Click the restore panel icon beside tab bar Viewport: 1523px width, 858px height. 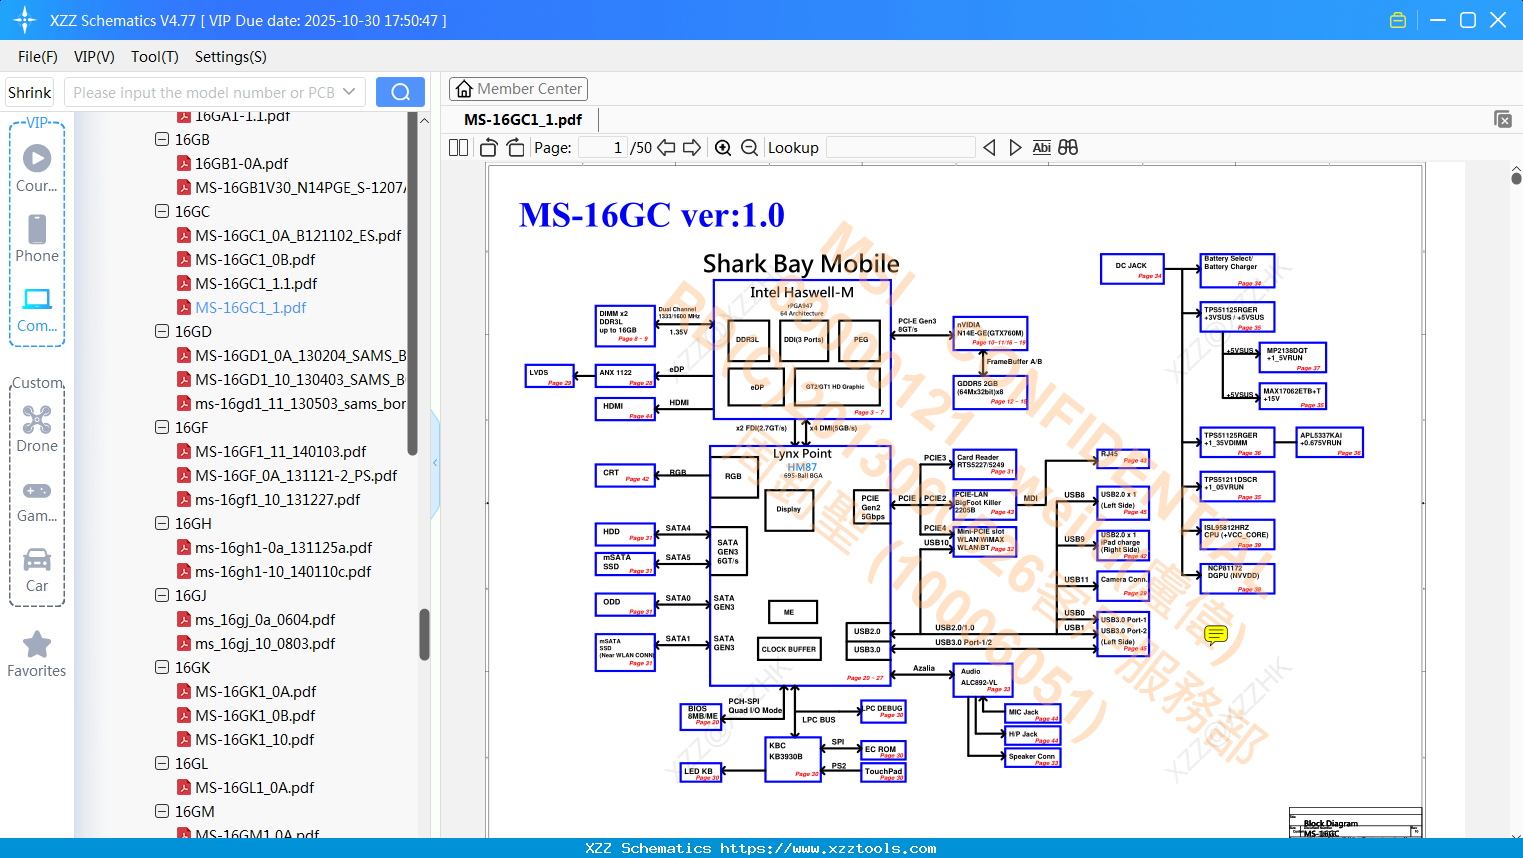(1503, 119)
